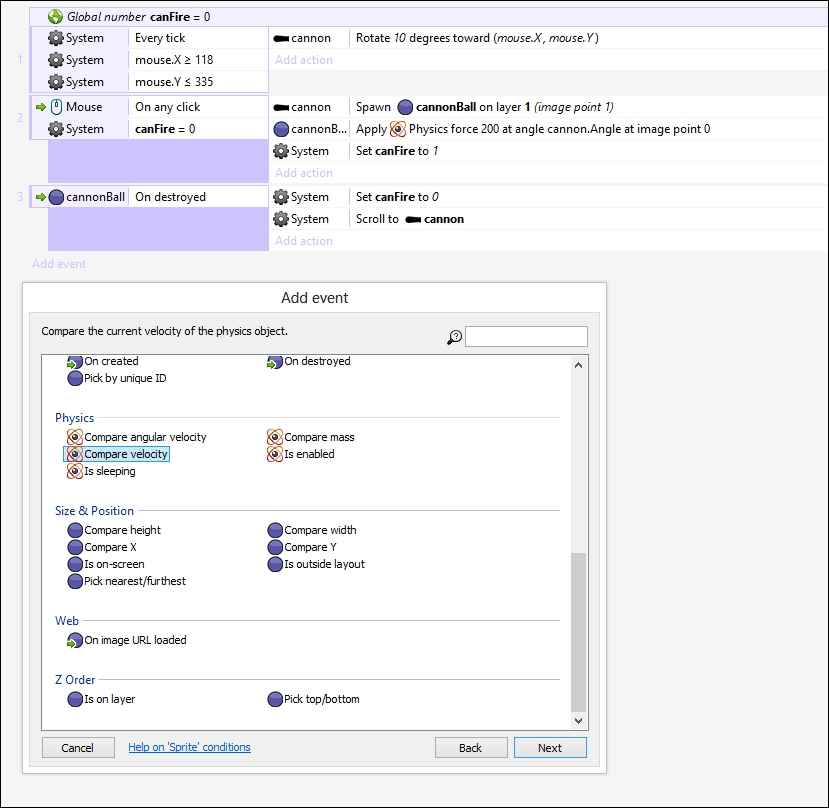The width and height of the screenshot is (829, 808).
Task: Select the Pick nearest/furthest condition
Action: (x=126, y=581)
